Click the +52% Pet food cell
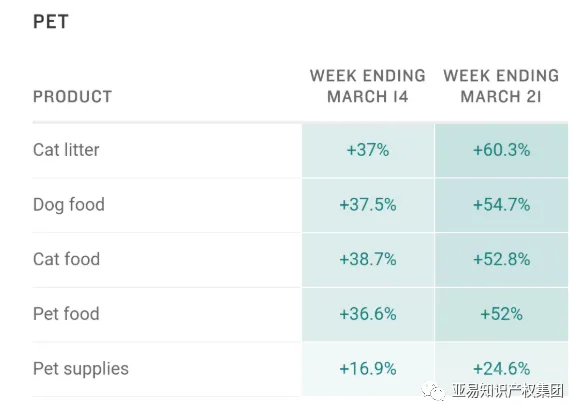The width and height of the screenshot is (582, 417). click(x=501, y=314)
